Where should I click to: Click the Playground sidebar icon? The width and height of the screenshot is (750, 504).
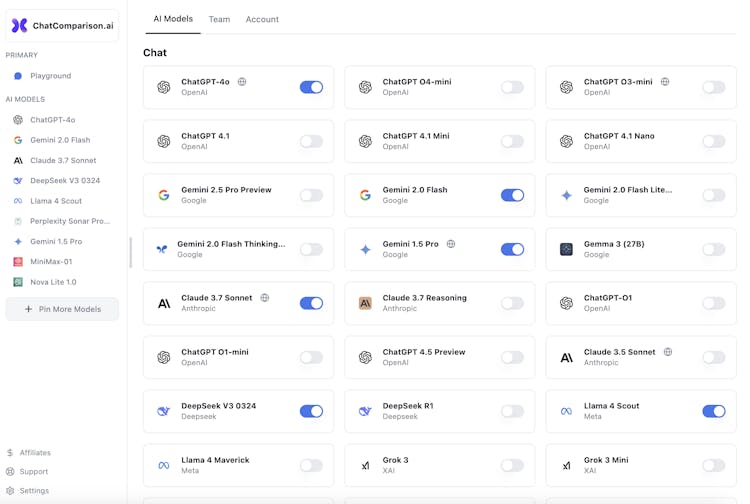point(18,76)
